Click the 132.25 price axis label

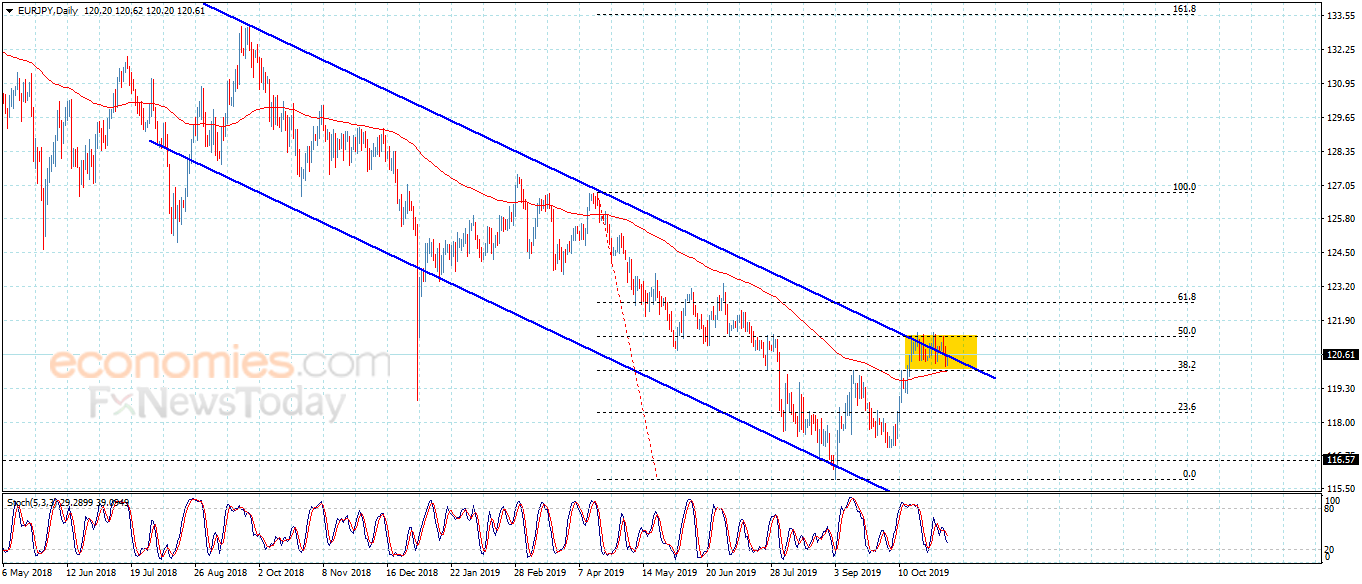point(1340,50)
